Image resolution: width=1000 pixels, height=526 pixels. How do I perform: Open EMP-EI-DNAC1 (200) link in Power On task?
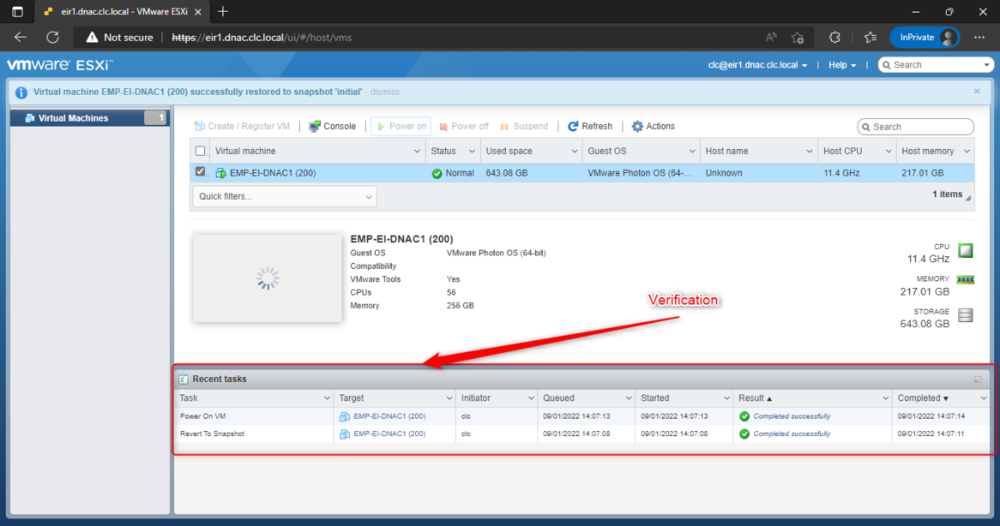(389, 416)
